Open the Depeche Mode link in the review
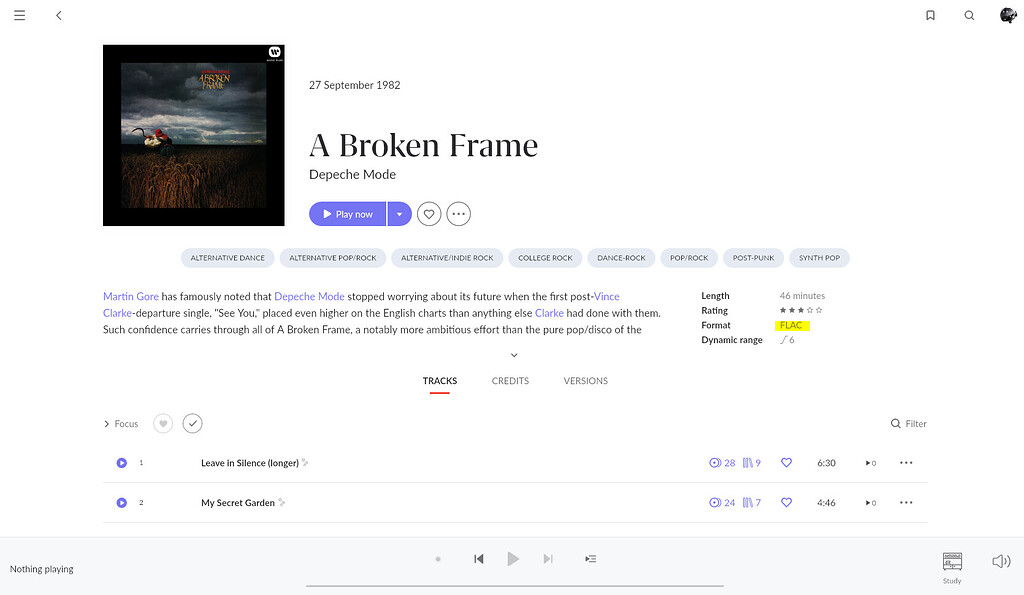The height and width of the screenshot is (595, 1024). (x=309, y=297)
